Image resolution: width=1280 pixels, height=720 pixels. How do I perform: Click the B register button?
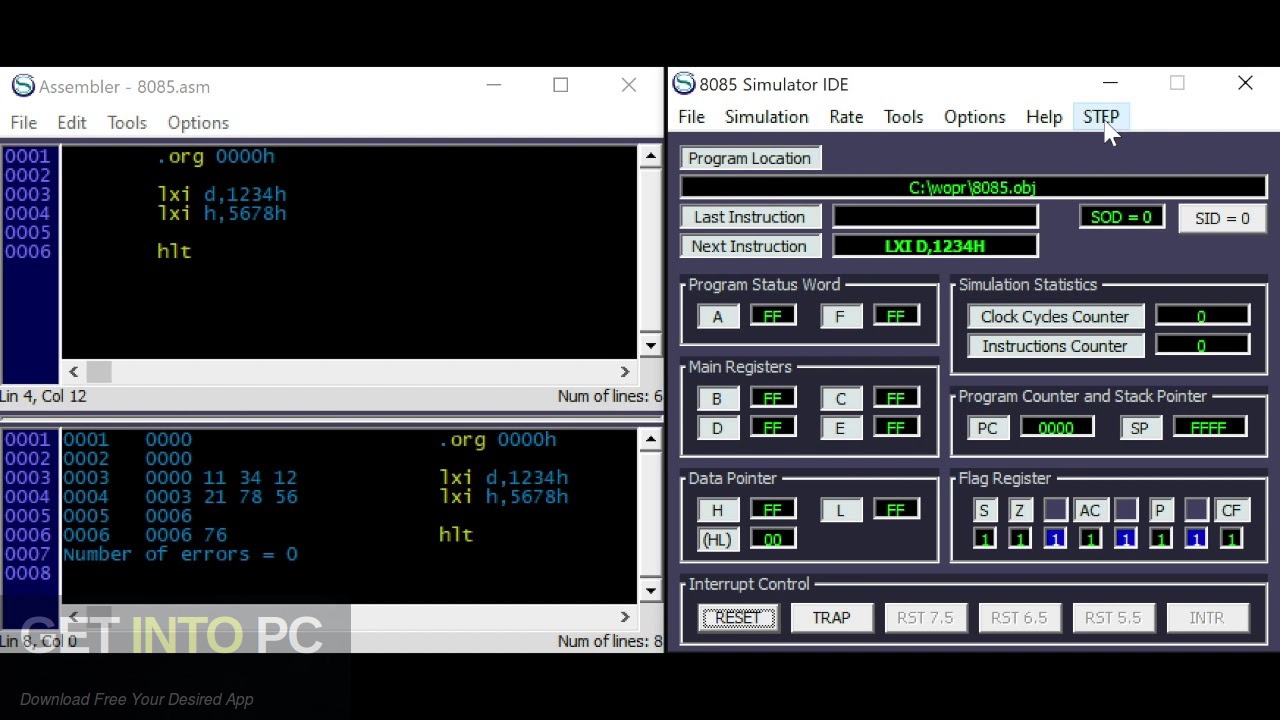click(717, 399)
